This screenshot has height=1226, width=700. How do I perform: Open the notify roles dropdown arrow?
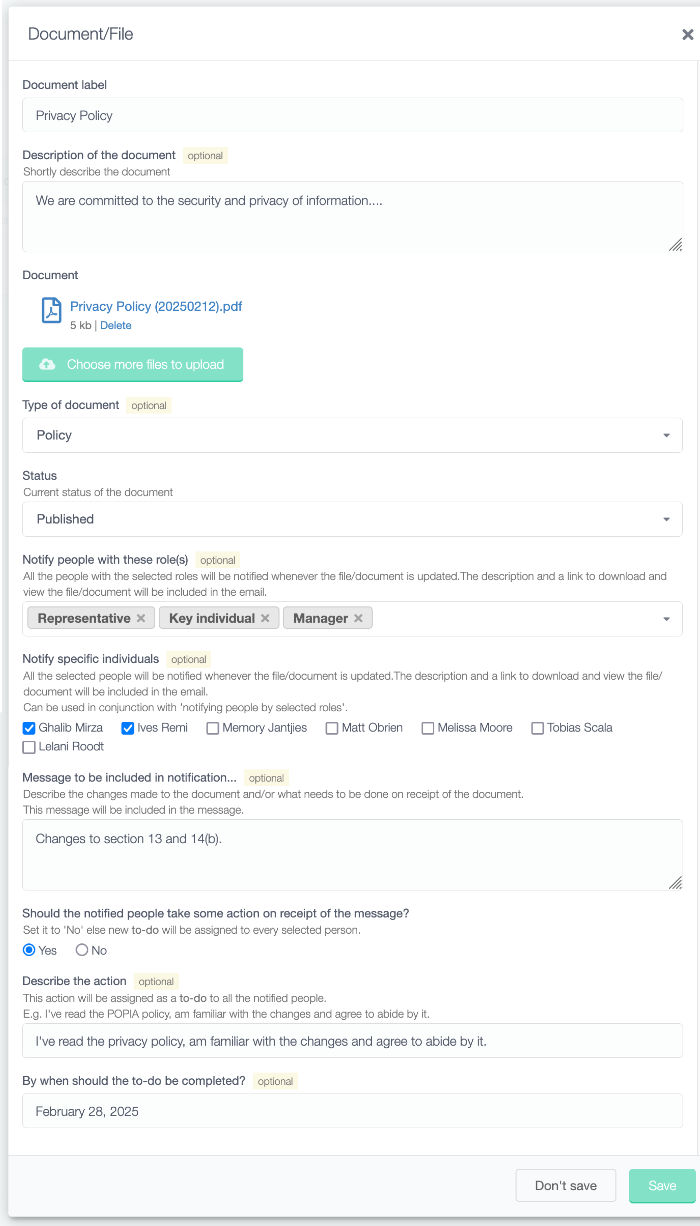pyautogui.click(x=667, y=619)
